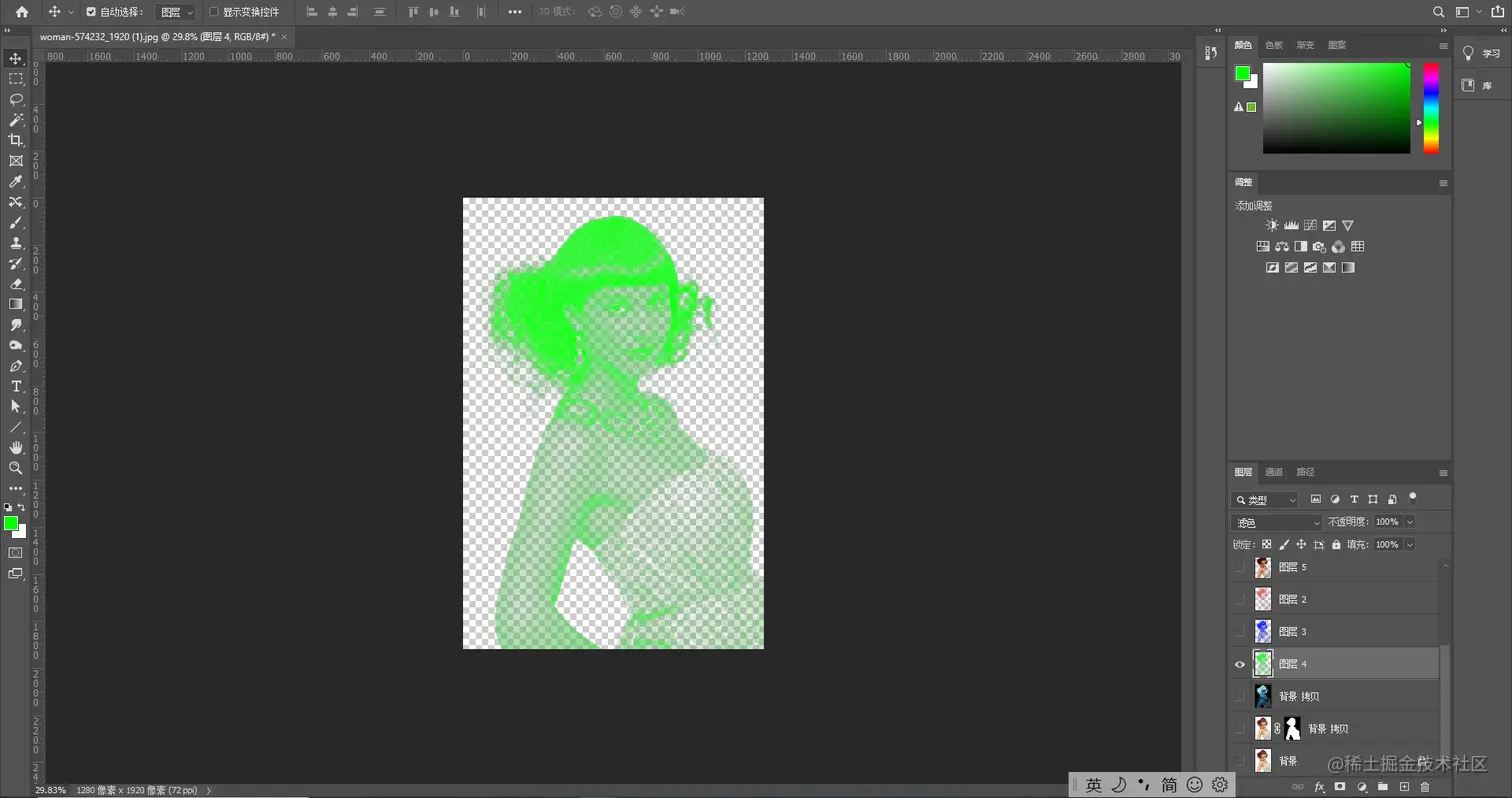Pick a shade in the green color field
This screenshot has width=1512, height=798.
tap(1336, 108)
